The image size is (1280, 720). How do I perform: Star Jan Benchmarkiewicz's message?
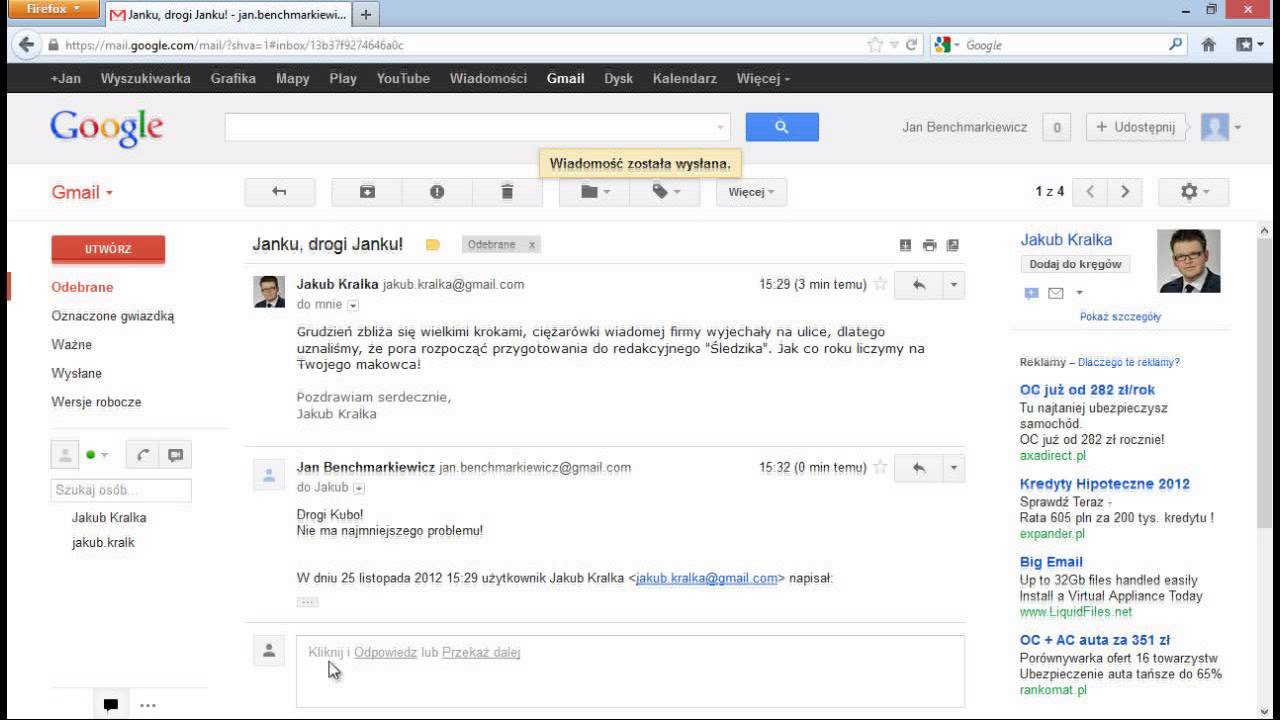coord(880,467)
